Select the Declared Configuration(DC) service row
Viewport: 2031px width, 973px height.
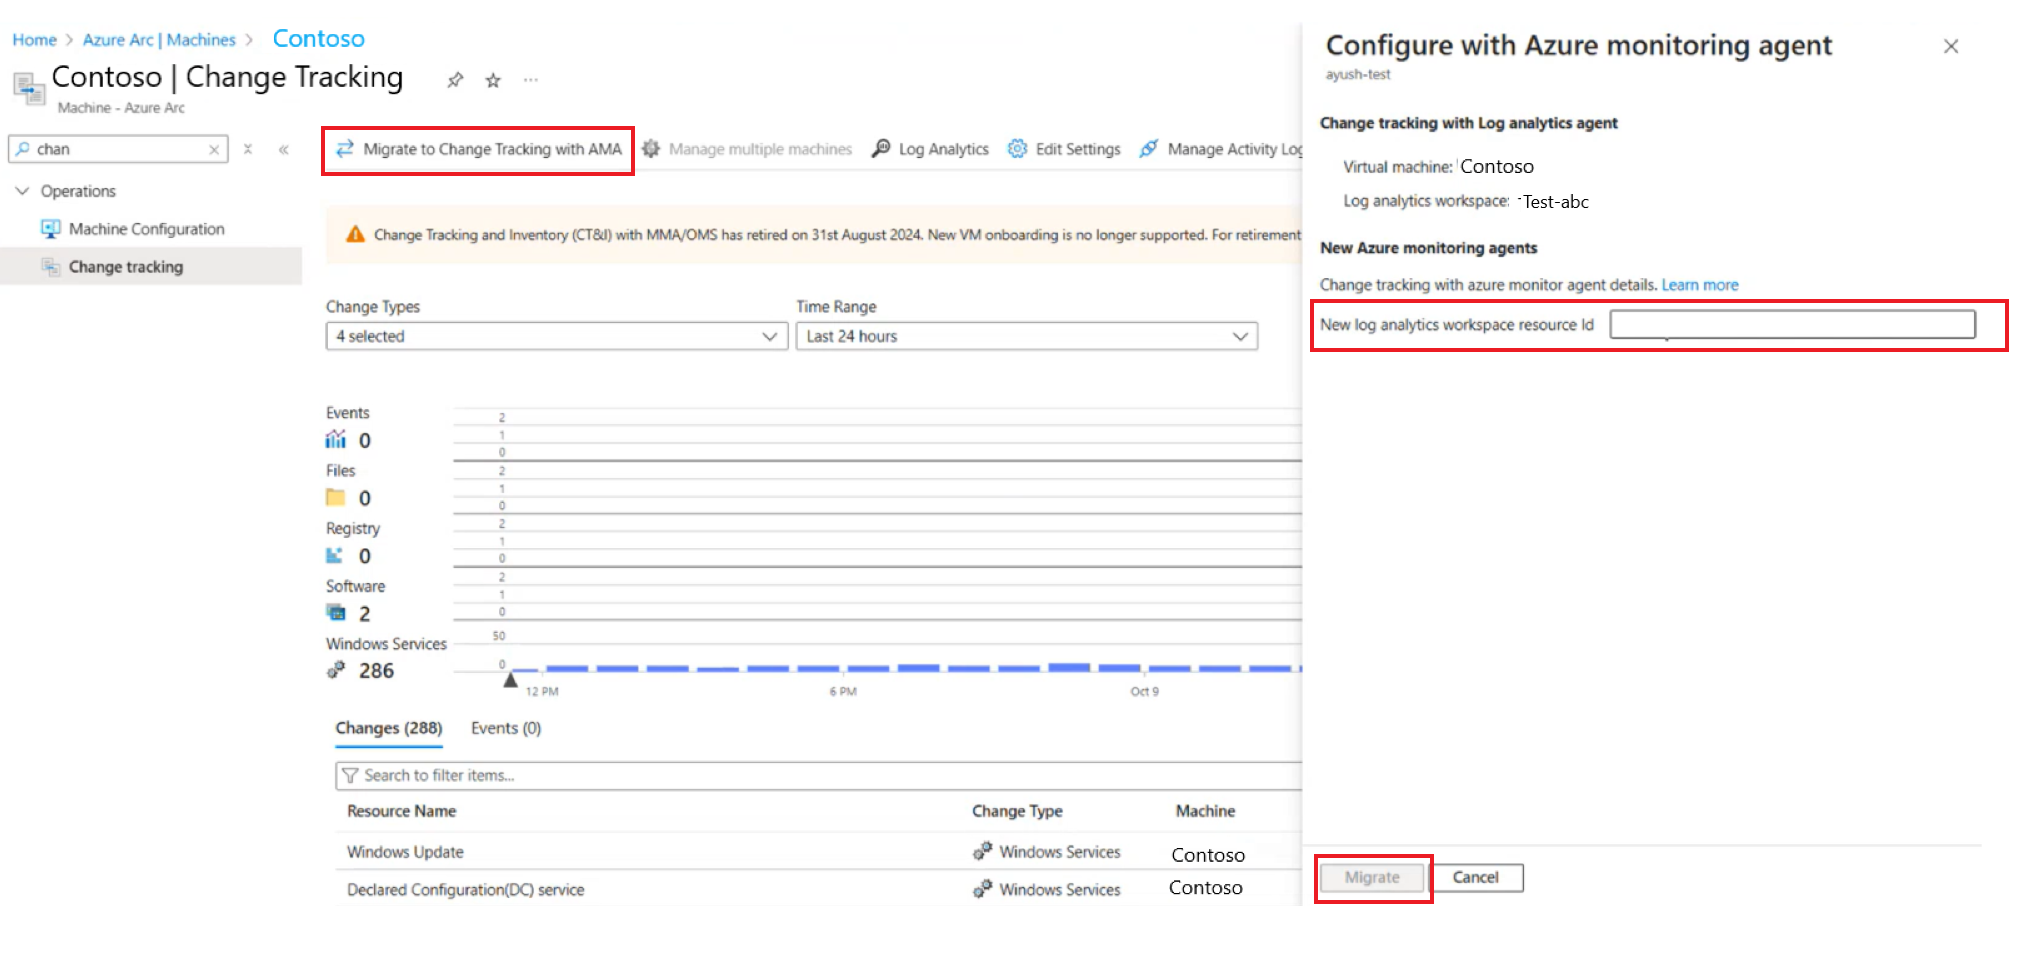click(466, 890)
